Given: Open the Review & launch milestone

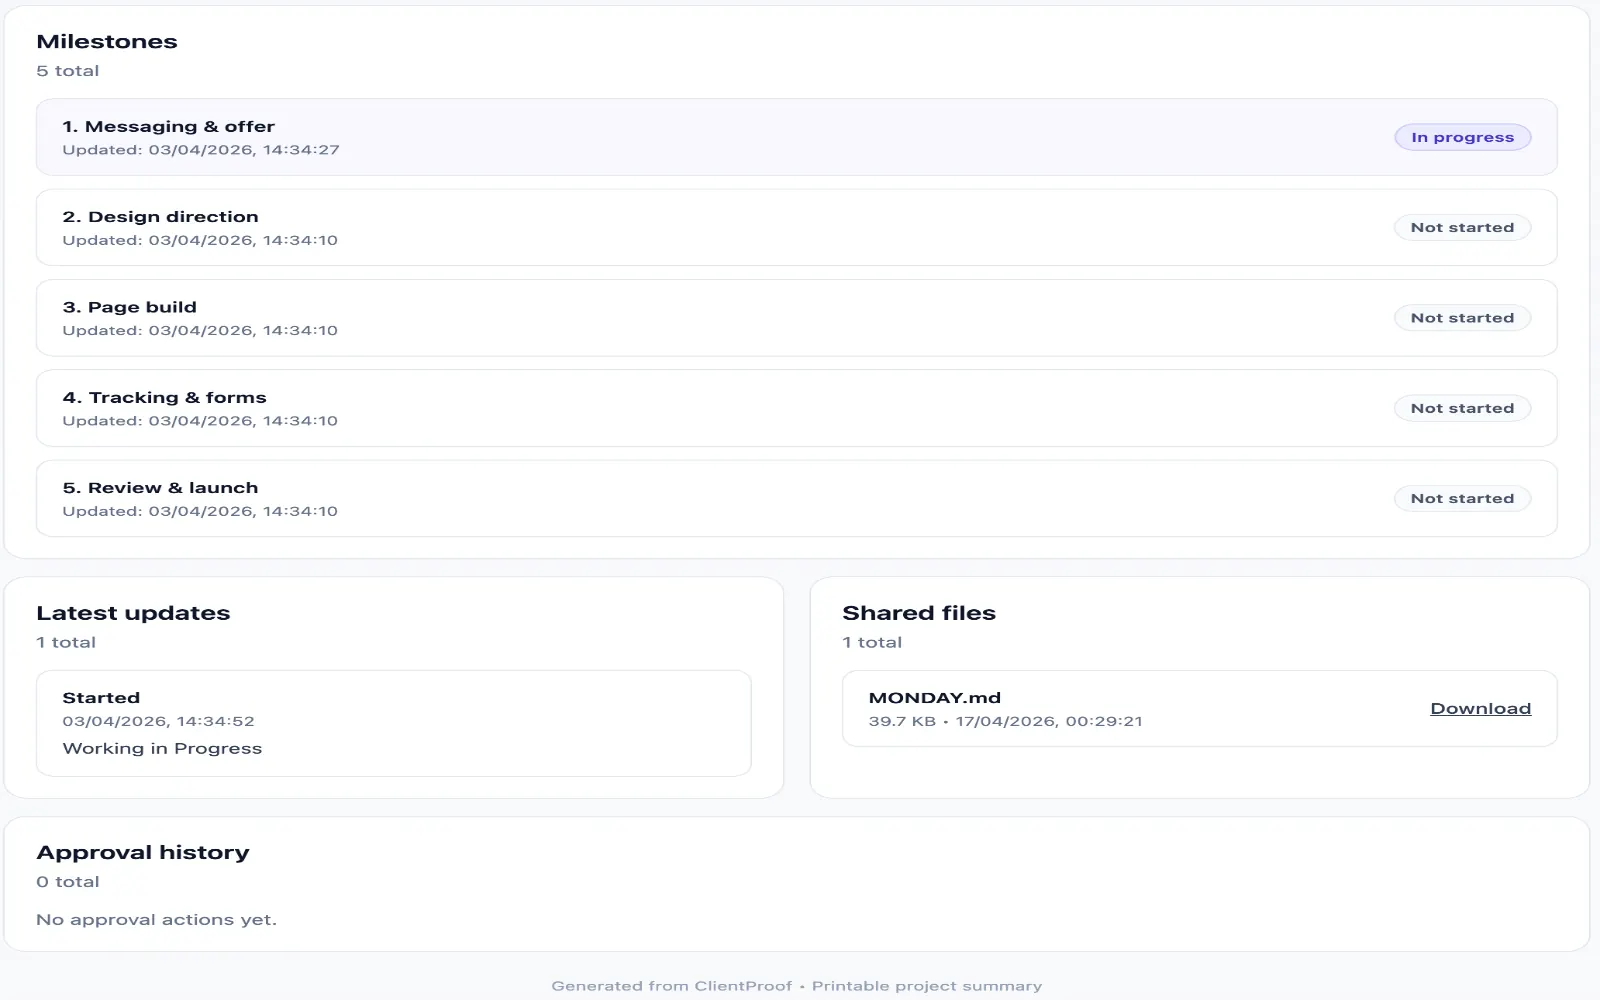Looking at the screenshot, I should (x=797, y=498).
